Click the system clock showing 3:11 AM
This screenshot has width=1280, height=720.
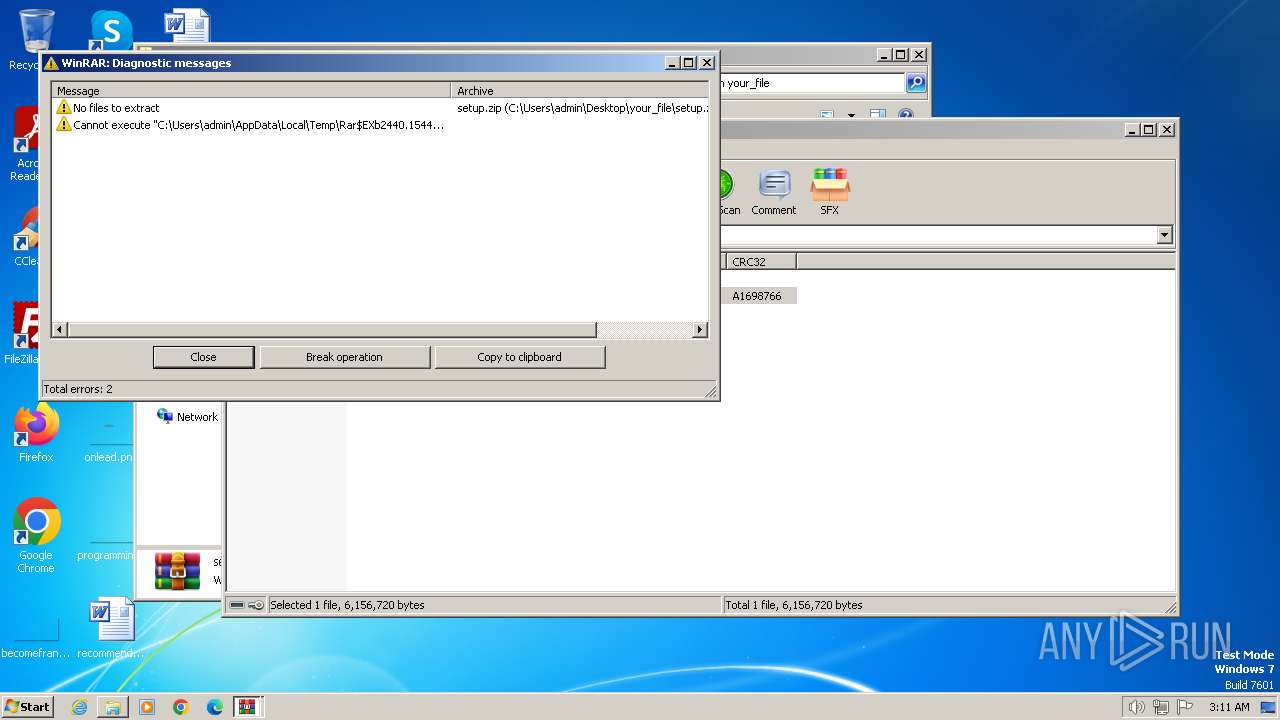pos(1229,707)
